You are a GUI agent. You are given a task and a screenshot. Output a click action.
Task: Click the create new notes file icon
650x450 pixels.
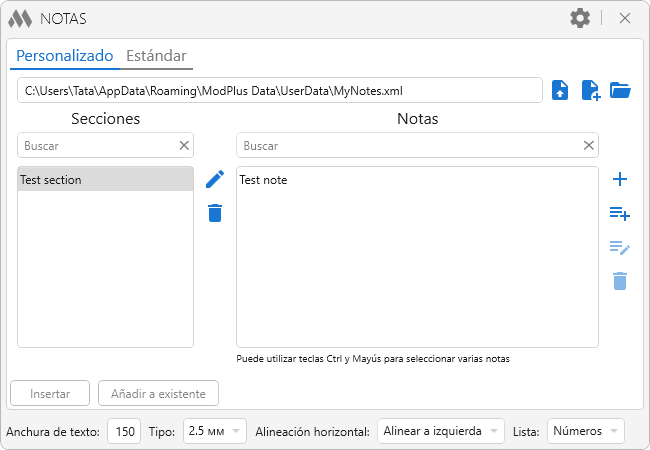click(591, 90)
